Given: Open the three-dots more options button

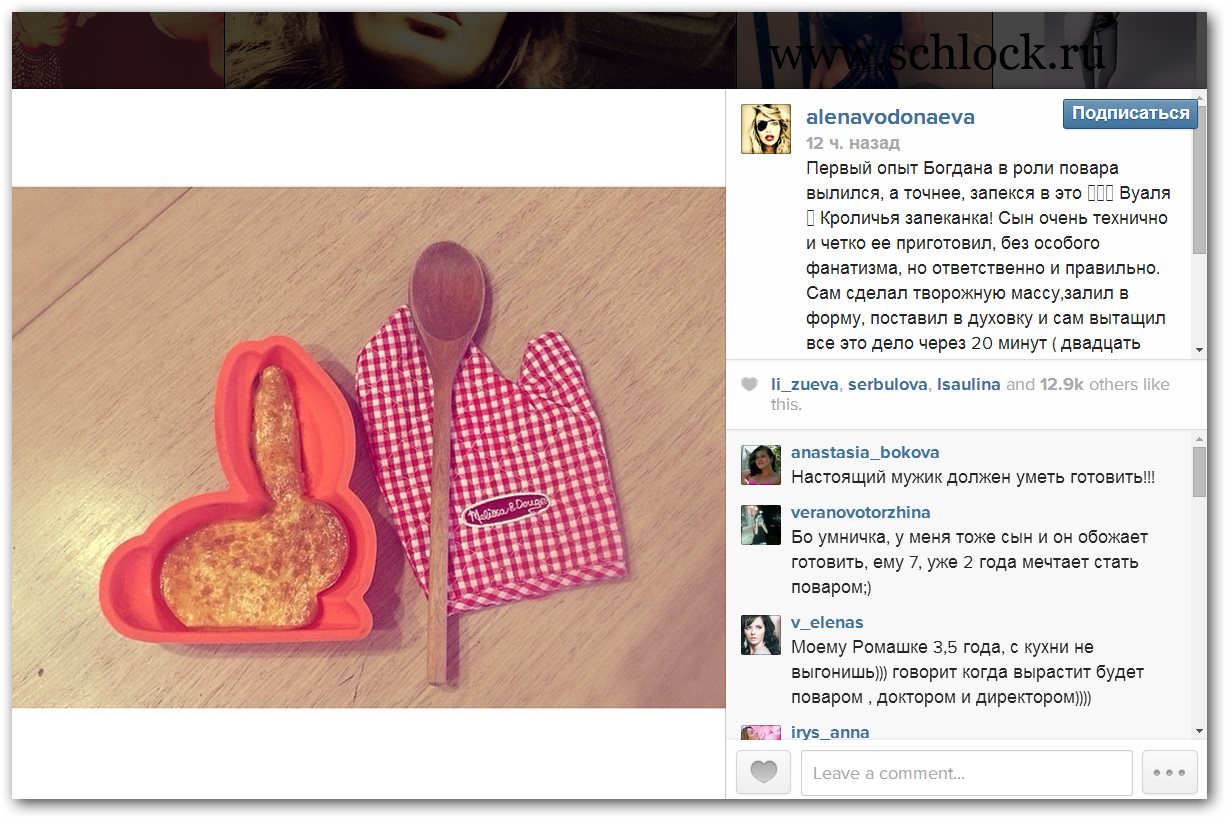Looking at the screenshot, I should [x=1168, y=773].
